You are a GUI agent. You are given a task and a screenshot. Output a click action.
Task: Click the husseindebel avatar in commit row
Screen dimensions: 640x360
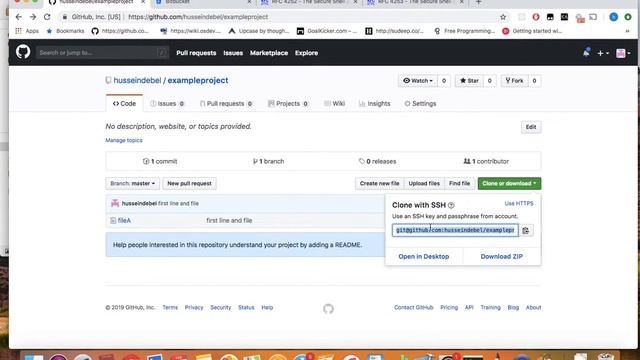point(115,203)
